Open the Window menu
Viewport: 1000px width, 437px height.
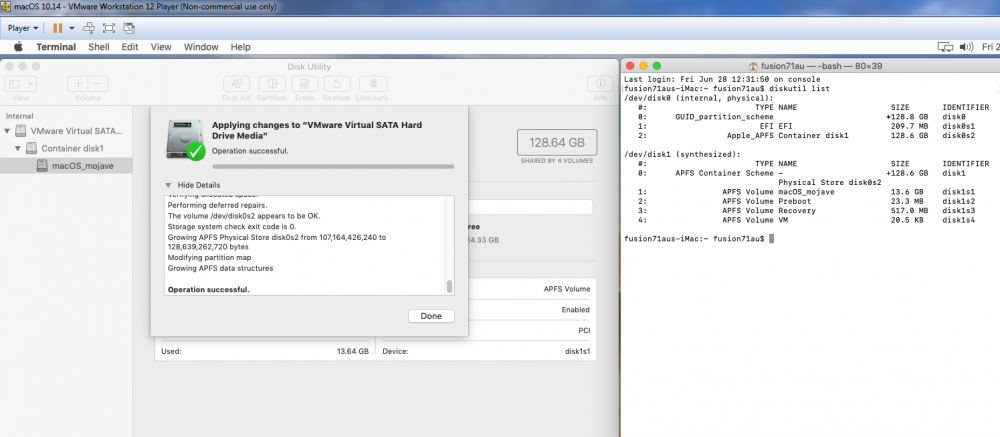[x=201, y=47]
